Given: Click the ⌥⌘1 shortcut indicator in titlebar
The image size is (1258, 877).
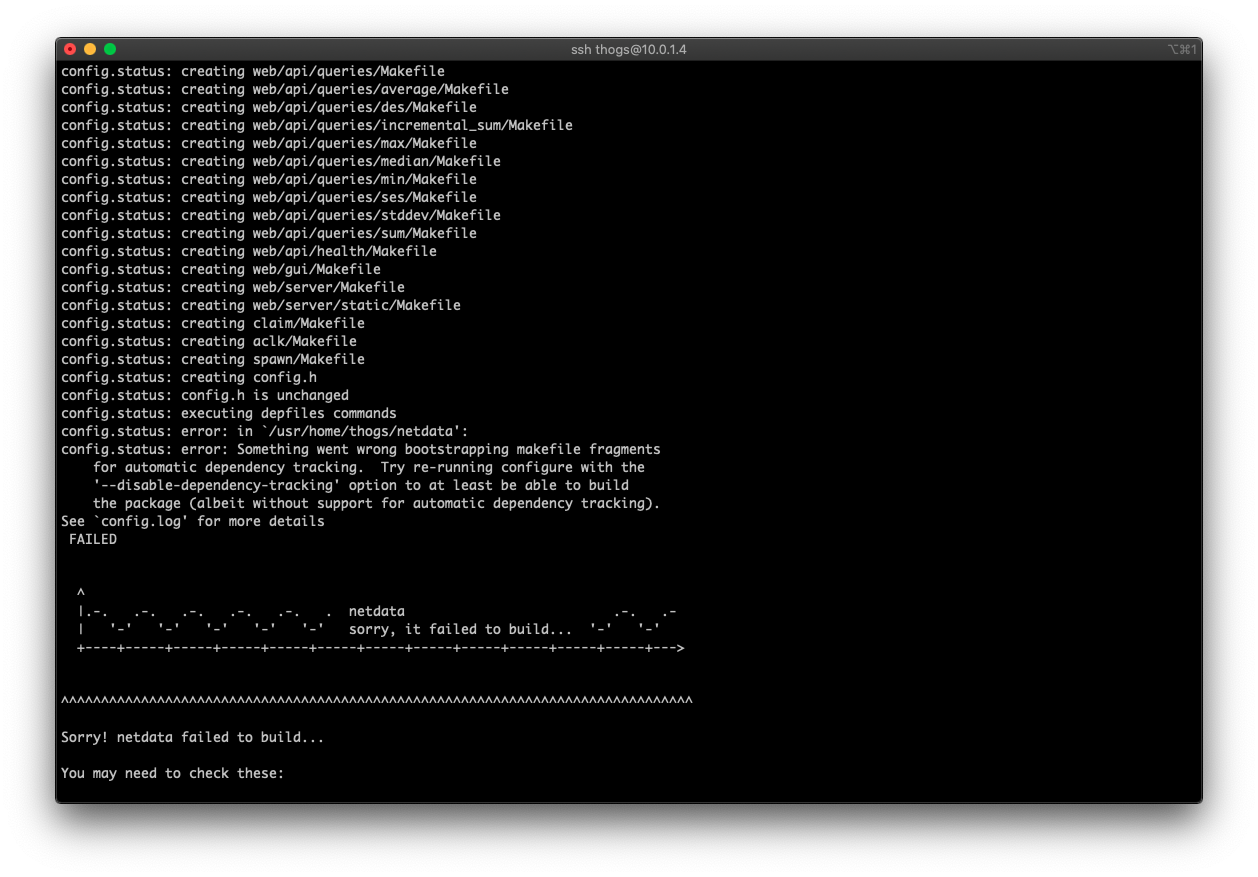Looking at the screenshot, I should coord(1182,48).
